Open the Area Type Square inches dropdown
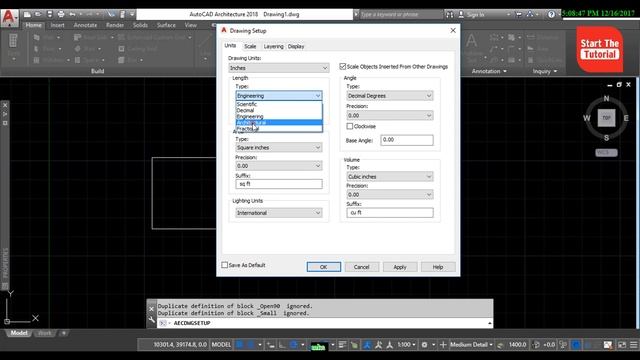The image size is (640, 360). 279,147
